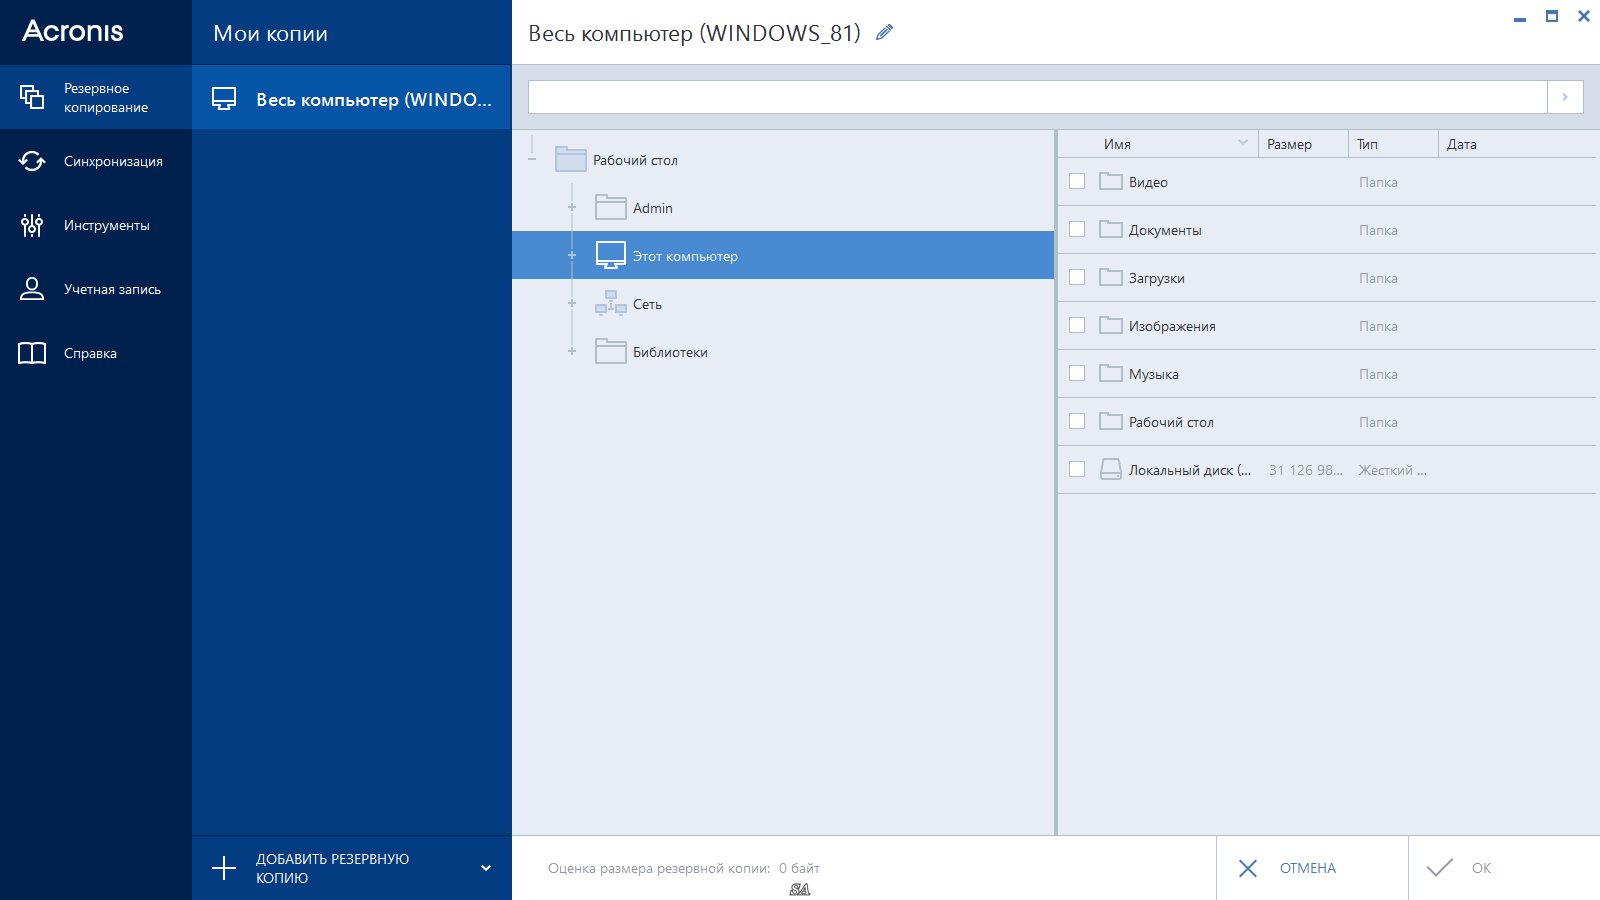1600x900 pixels.
Task: Click the Загрузки folder icon in list
Action: click(1110, 277)
